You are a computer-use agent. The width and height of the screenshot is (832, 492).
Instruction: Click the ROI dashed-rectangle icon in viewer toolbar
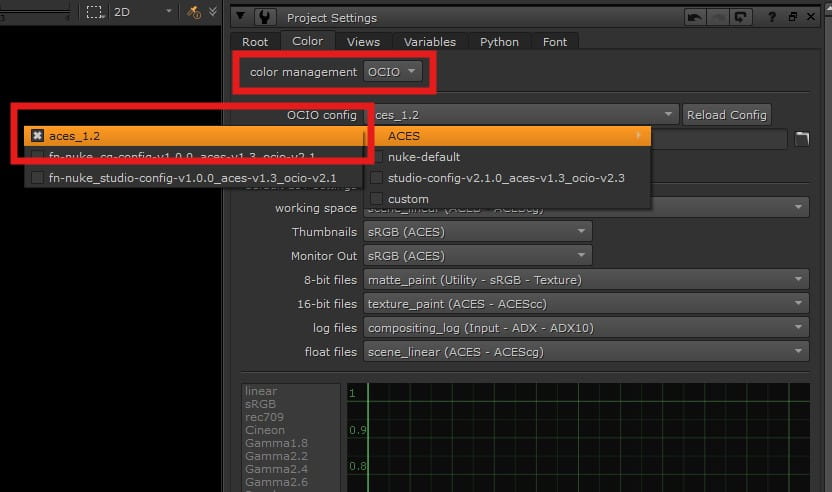tap(94, 12)
